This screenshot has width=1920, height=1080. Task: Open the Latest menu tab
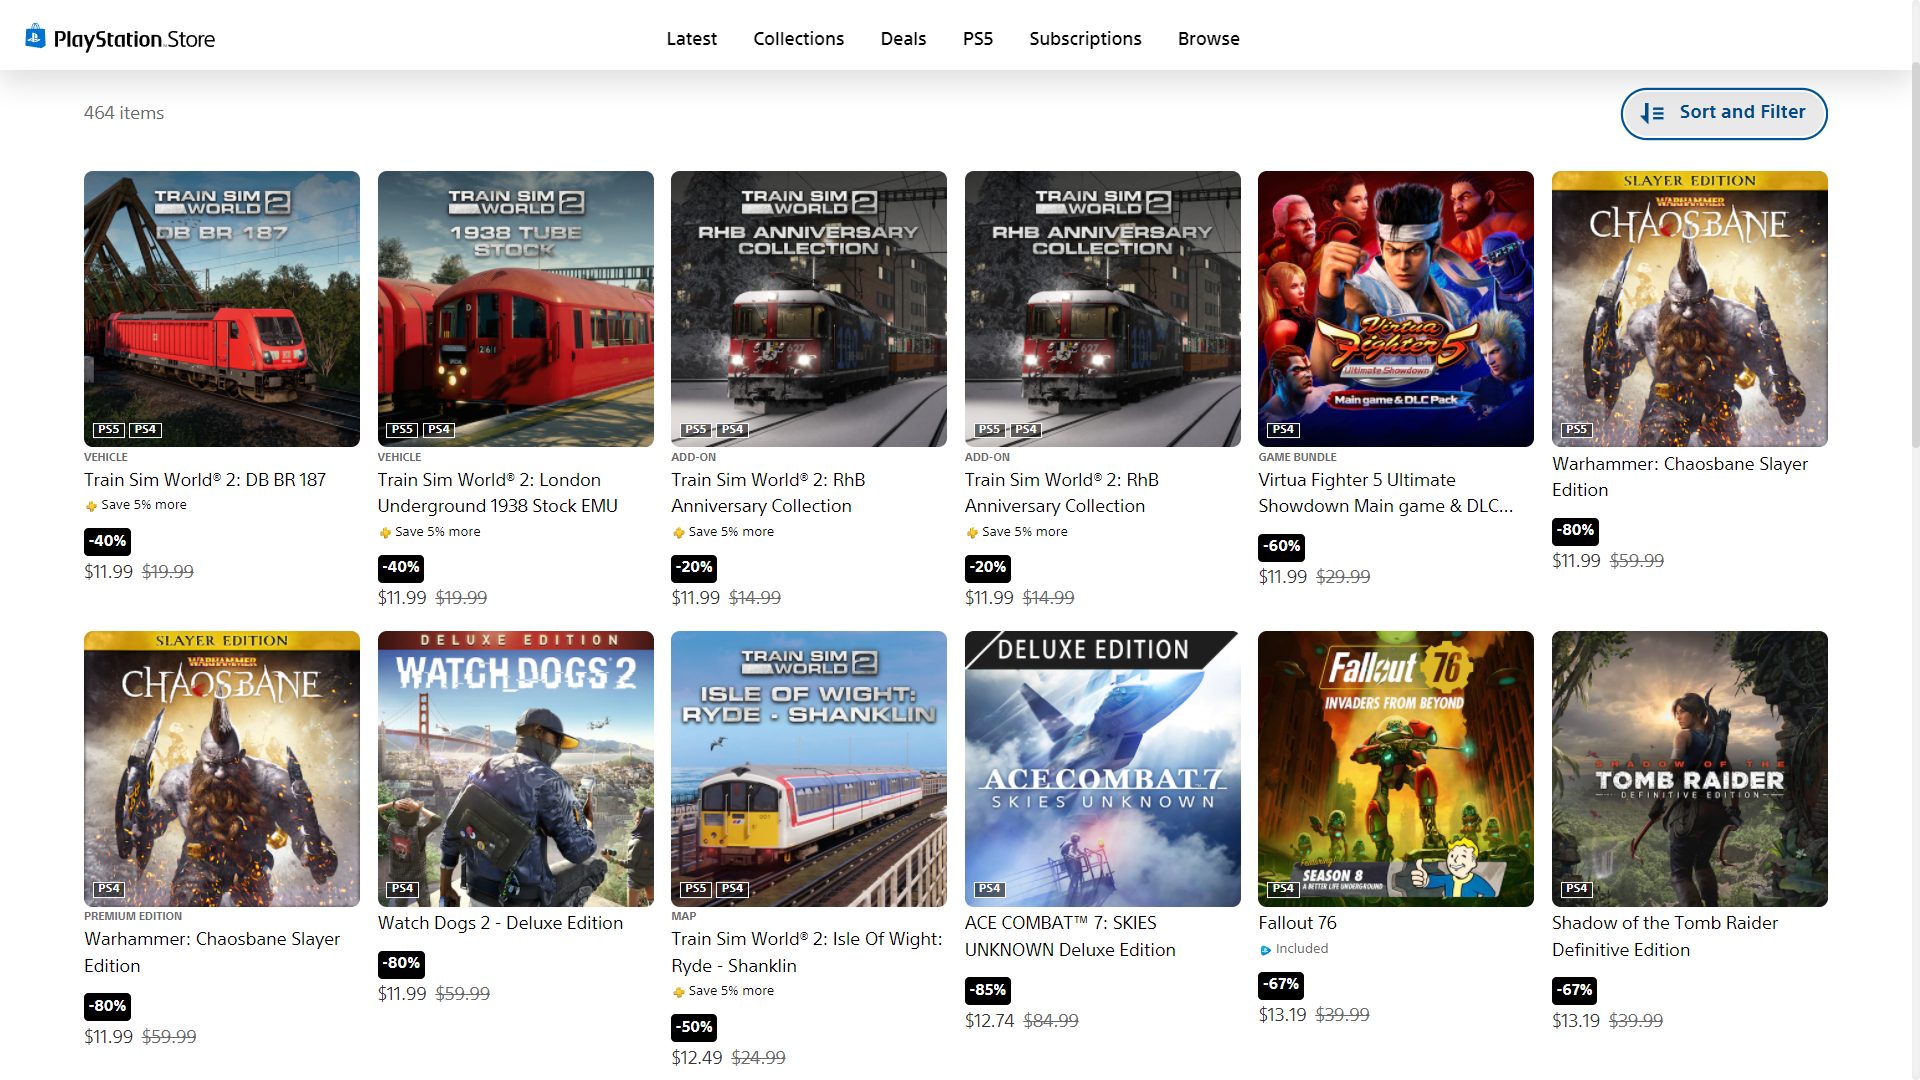[691, 38]
